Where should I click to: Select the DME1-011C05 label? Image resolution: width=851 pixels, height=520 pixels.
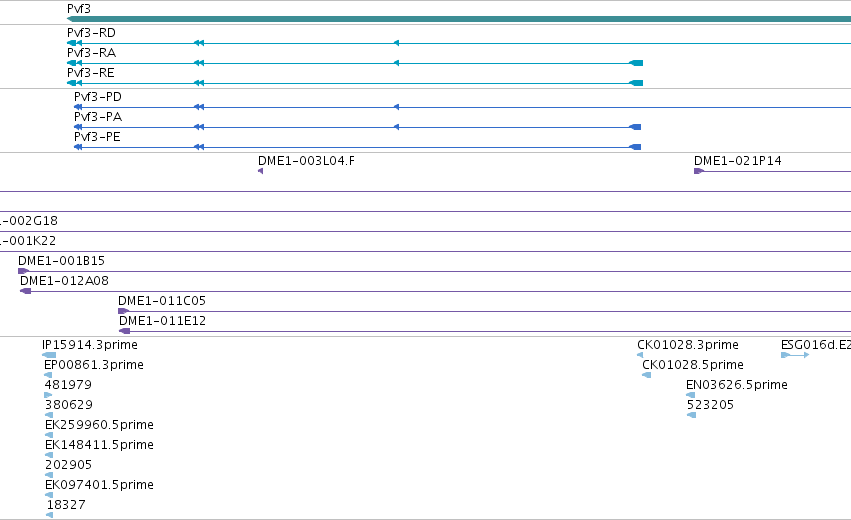[x=162, y=301]
